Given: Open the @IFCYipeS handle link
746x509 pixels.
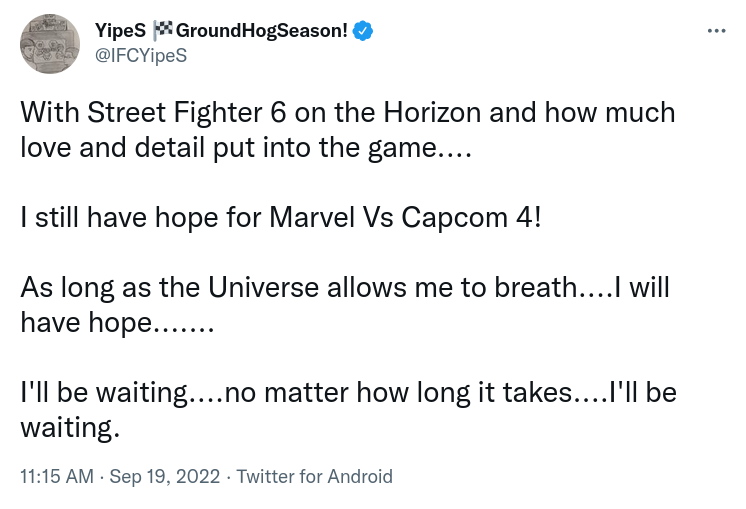Looking at the screenshot, I should click(x=140, y=56).
